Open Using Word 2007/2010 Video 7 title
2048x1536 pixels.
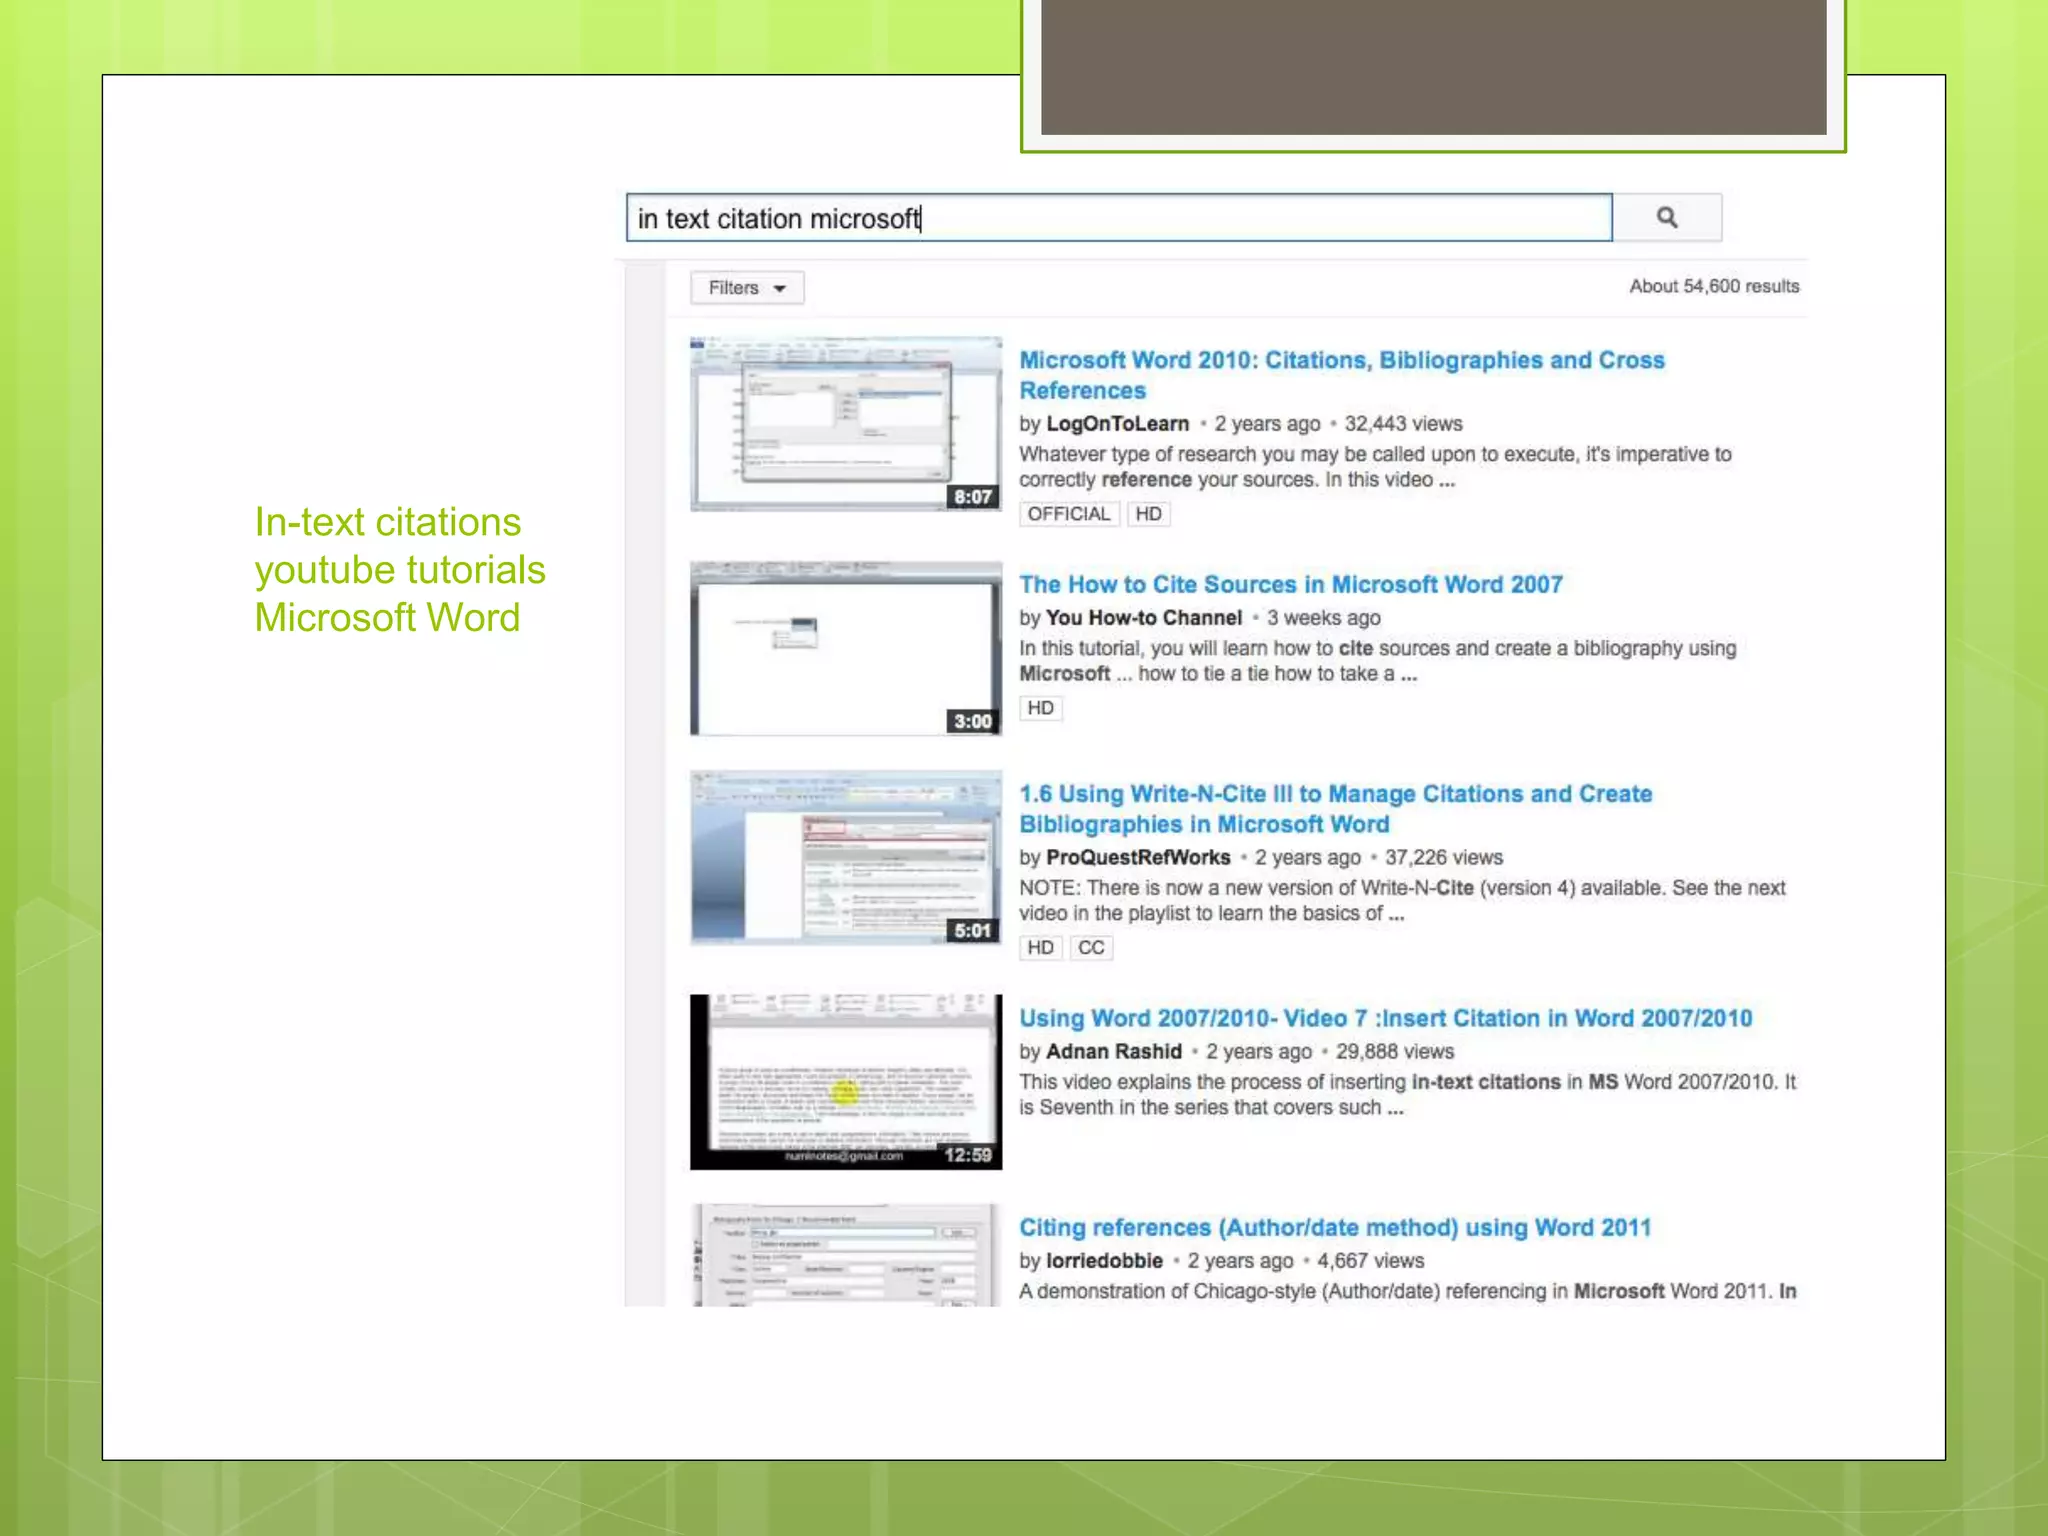pyautogui.click(x=1385, y=1018)
